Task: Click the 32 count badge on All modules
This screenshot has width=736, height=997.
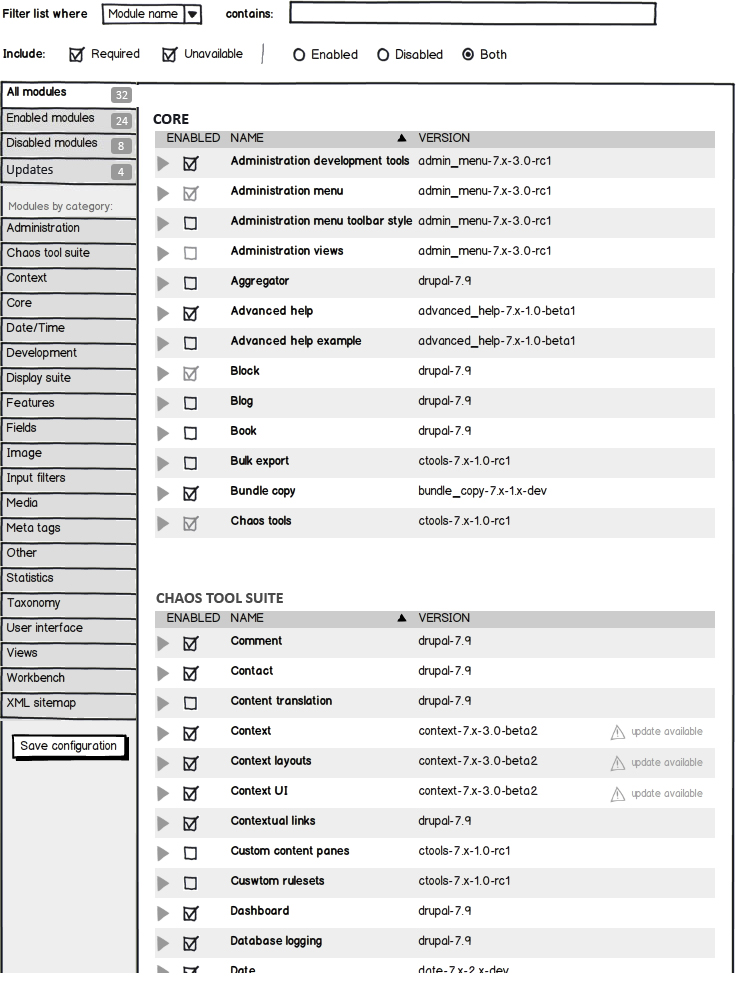Action: tap(121, 95)
